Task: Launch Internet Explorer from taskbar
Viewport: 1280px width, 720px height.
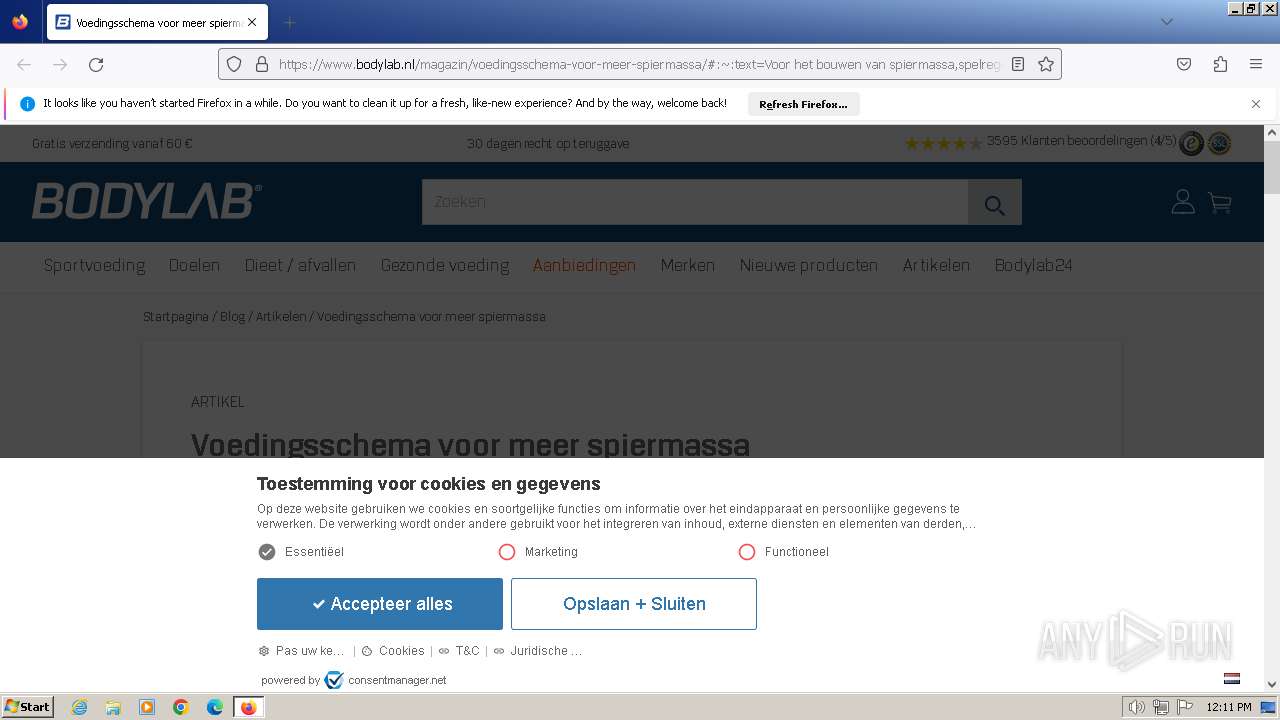Action: pyautogui.click(x=80, y=707)
